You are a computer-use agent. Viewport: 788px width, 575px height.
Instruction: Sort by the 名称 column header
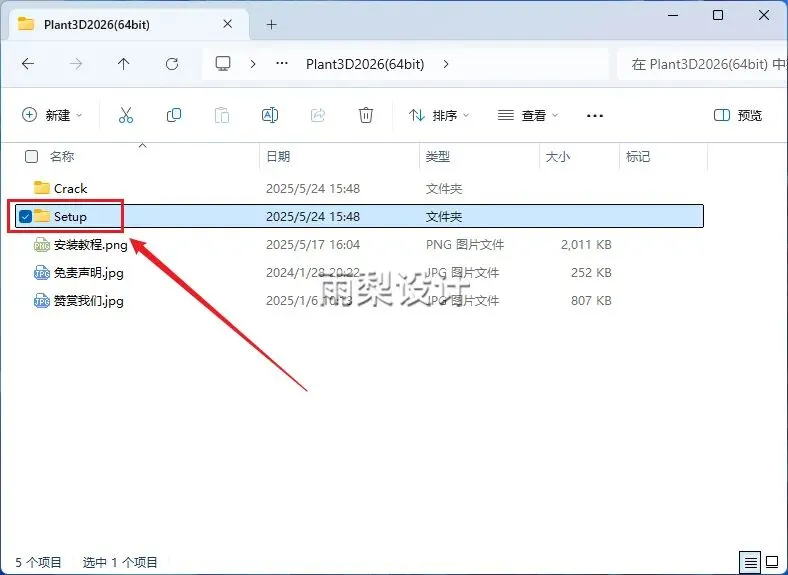62,156
